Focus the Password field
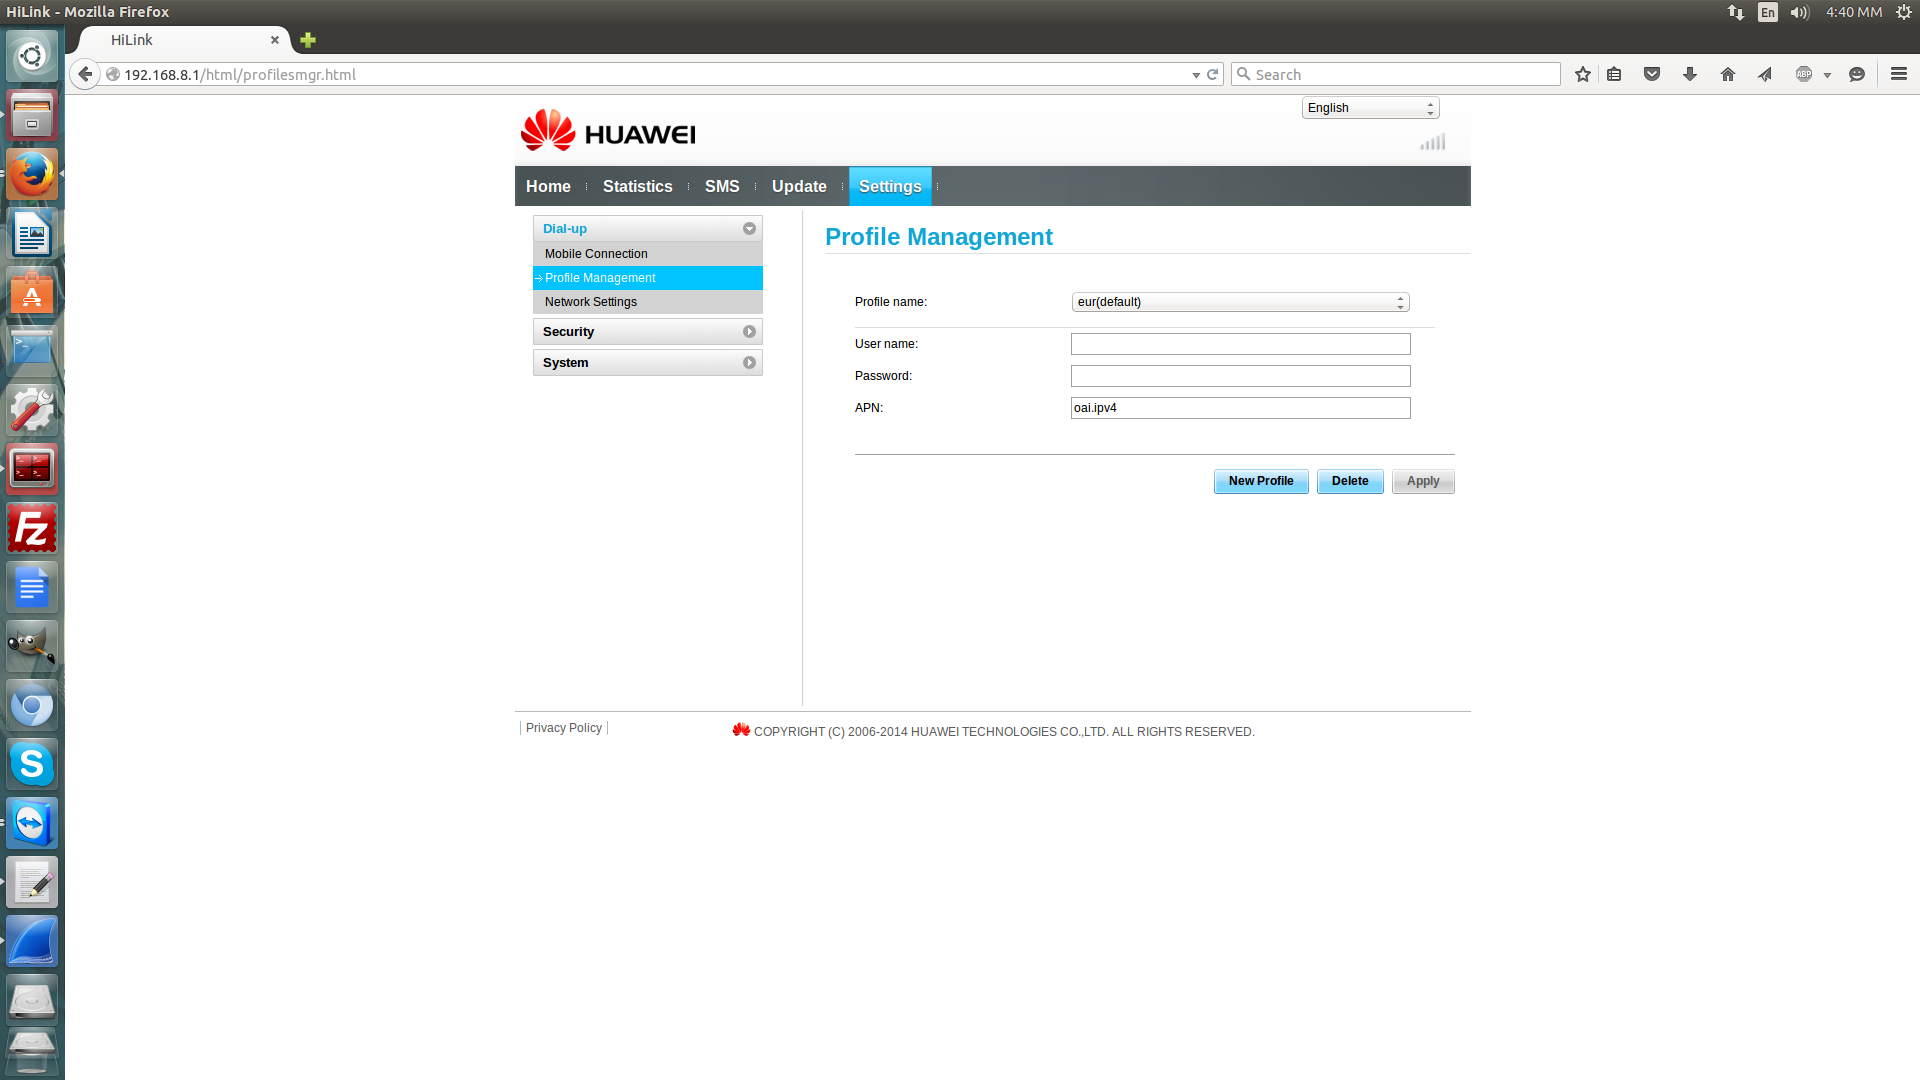Image resolution: width=1920 pixels, height=1080 pixels. [1240, 376]
